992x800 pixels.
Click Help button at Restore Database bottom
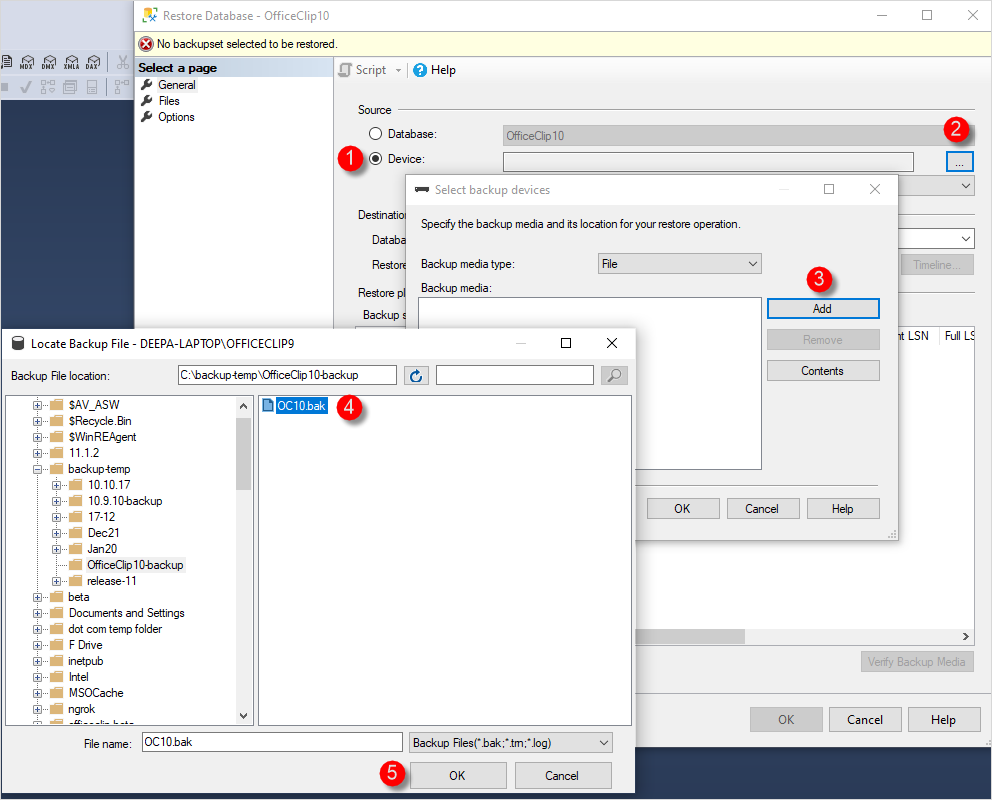[x=943, y=720]
